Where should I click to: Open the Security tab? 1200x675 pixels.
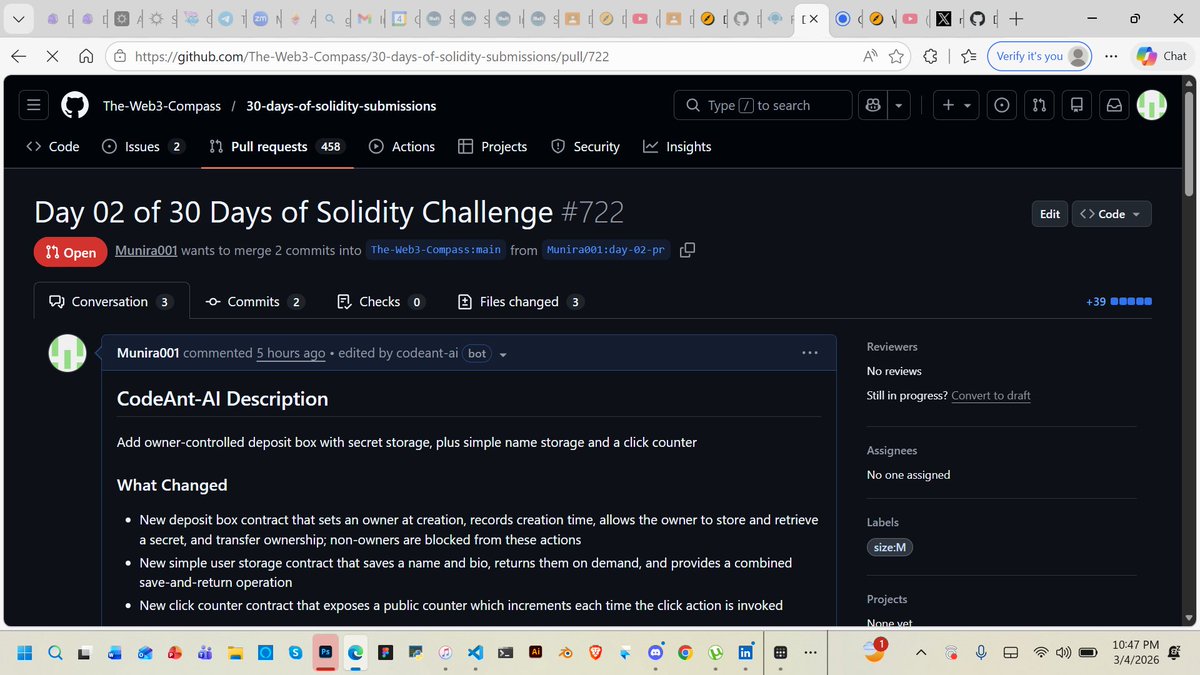[586, 146]
